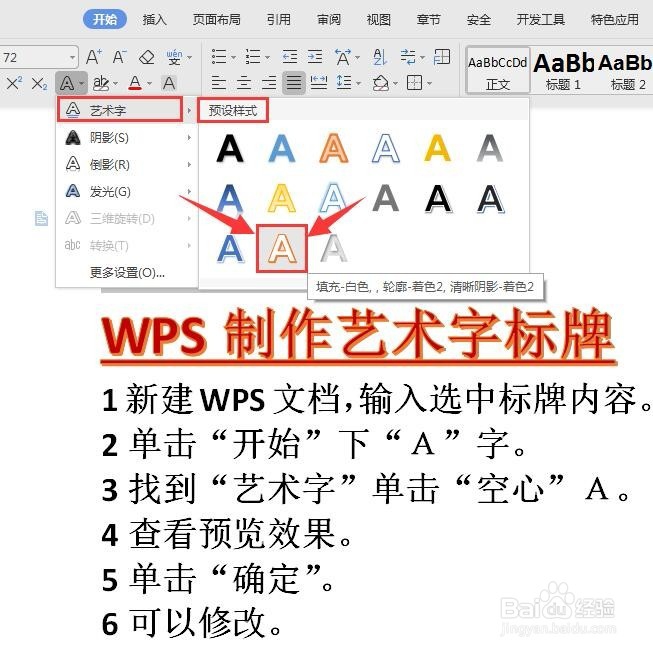
Task: Click the borders icon
Action: [414, 83]
